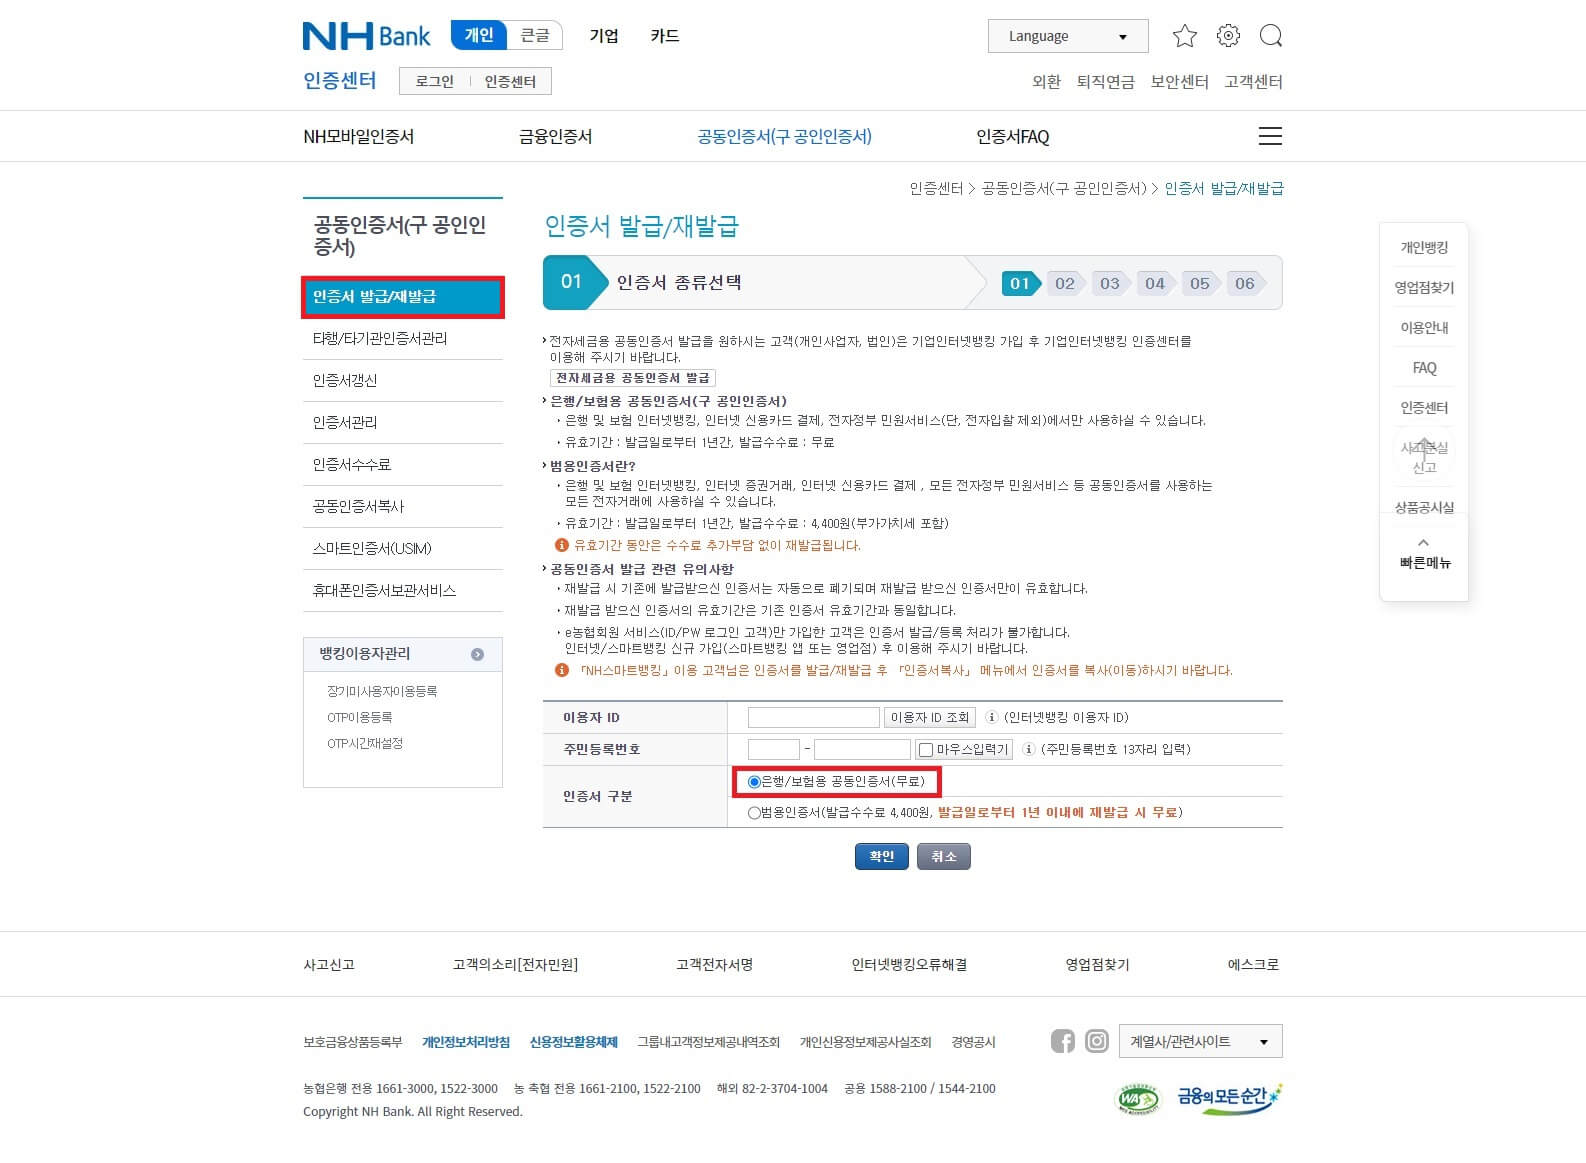Click info icon beside 마우스입력기 checkbox
Image resolution: width=1586 pixels, height=1163 pixels.
pyautogui.click(x=1028, y=749)
